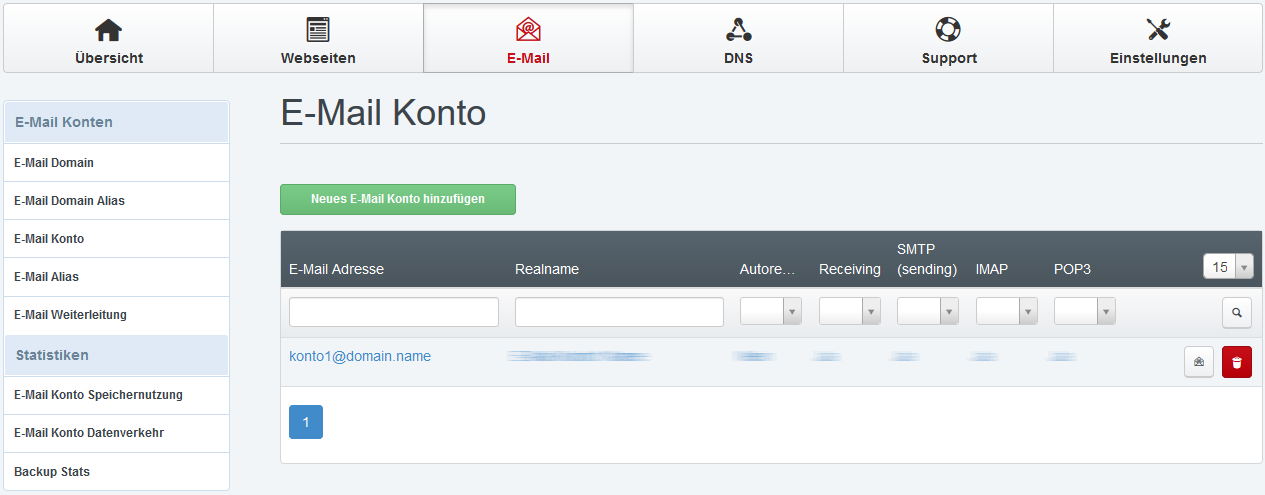Image resolution: width=1265 pixels, height=495 pixels.
Task: Expand the Receiving filter dropdown
Action: pyautogui.click(x=850, y=312)
